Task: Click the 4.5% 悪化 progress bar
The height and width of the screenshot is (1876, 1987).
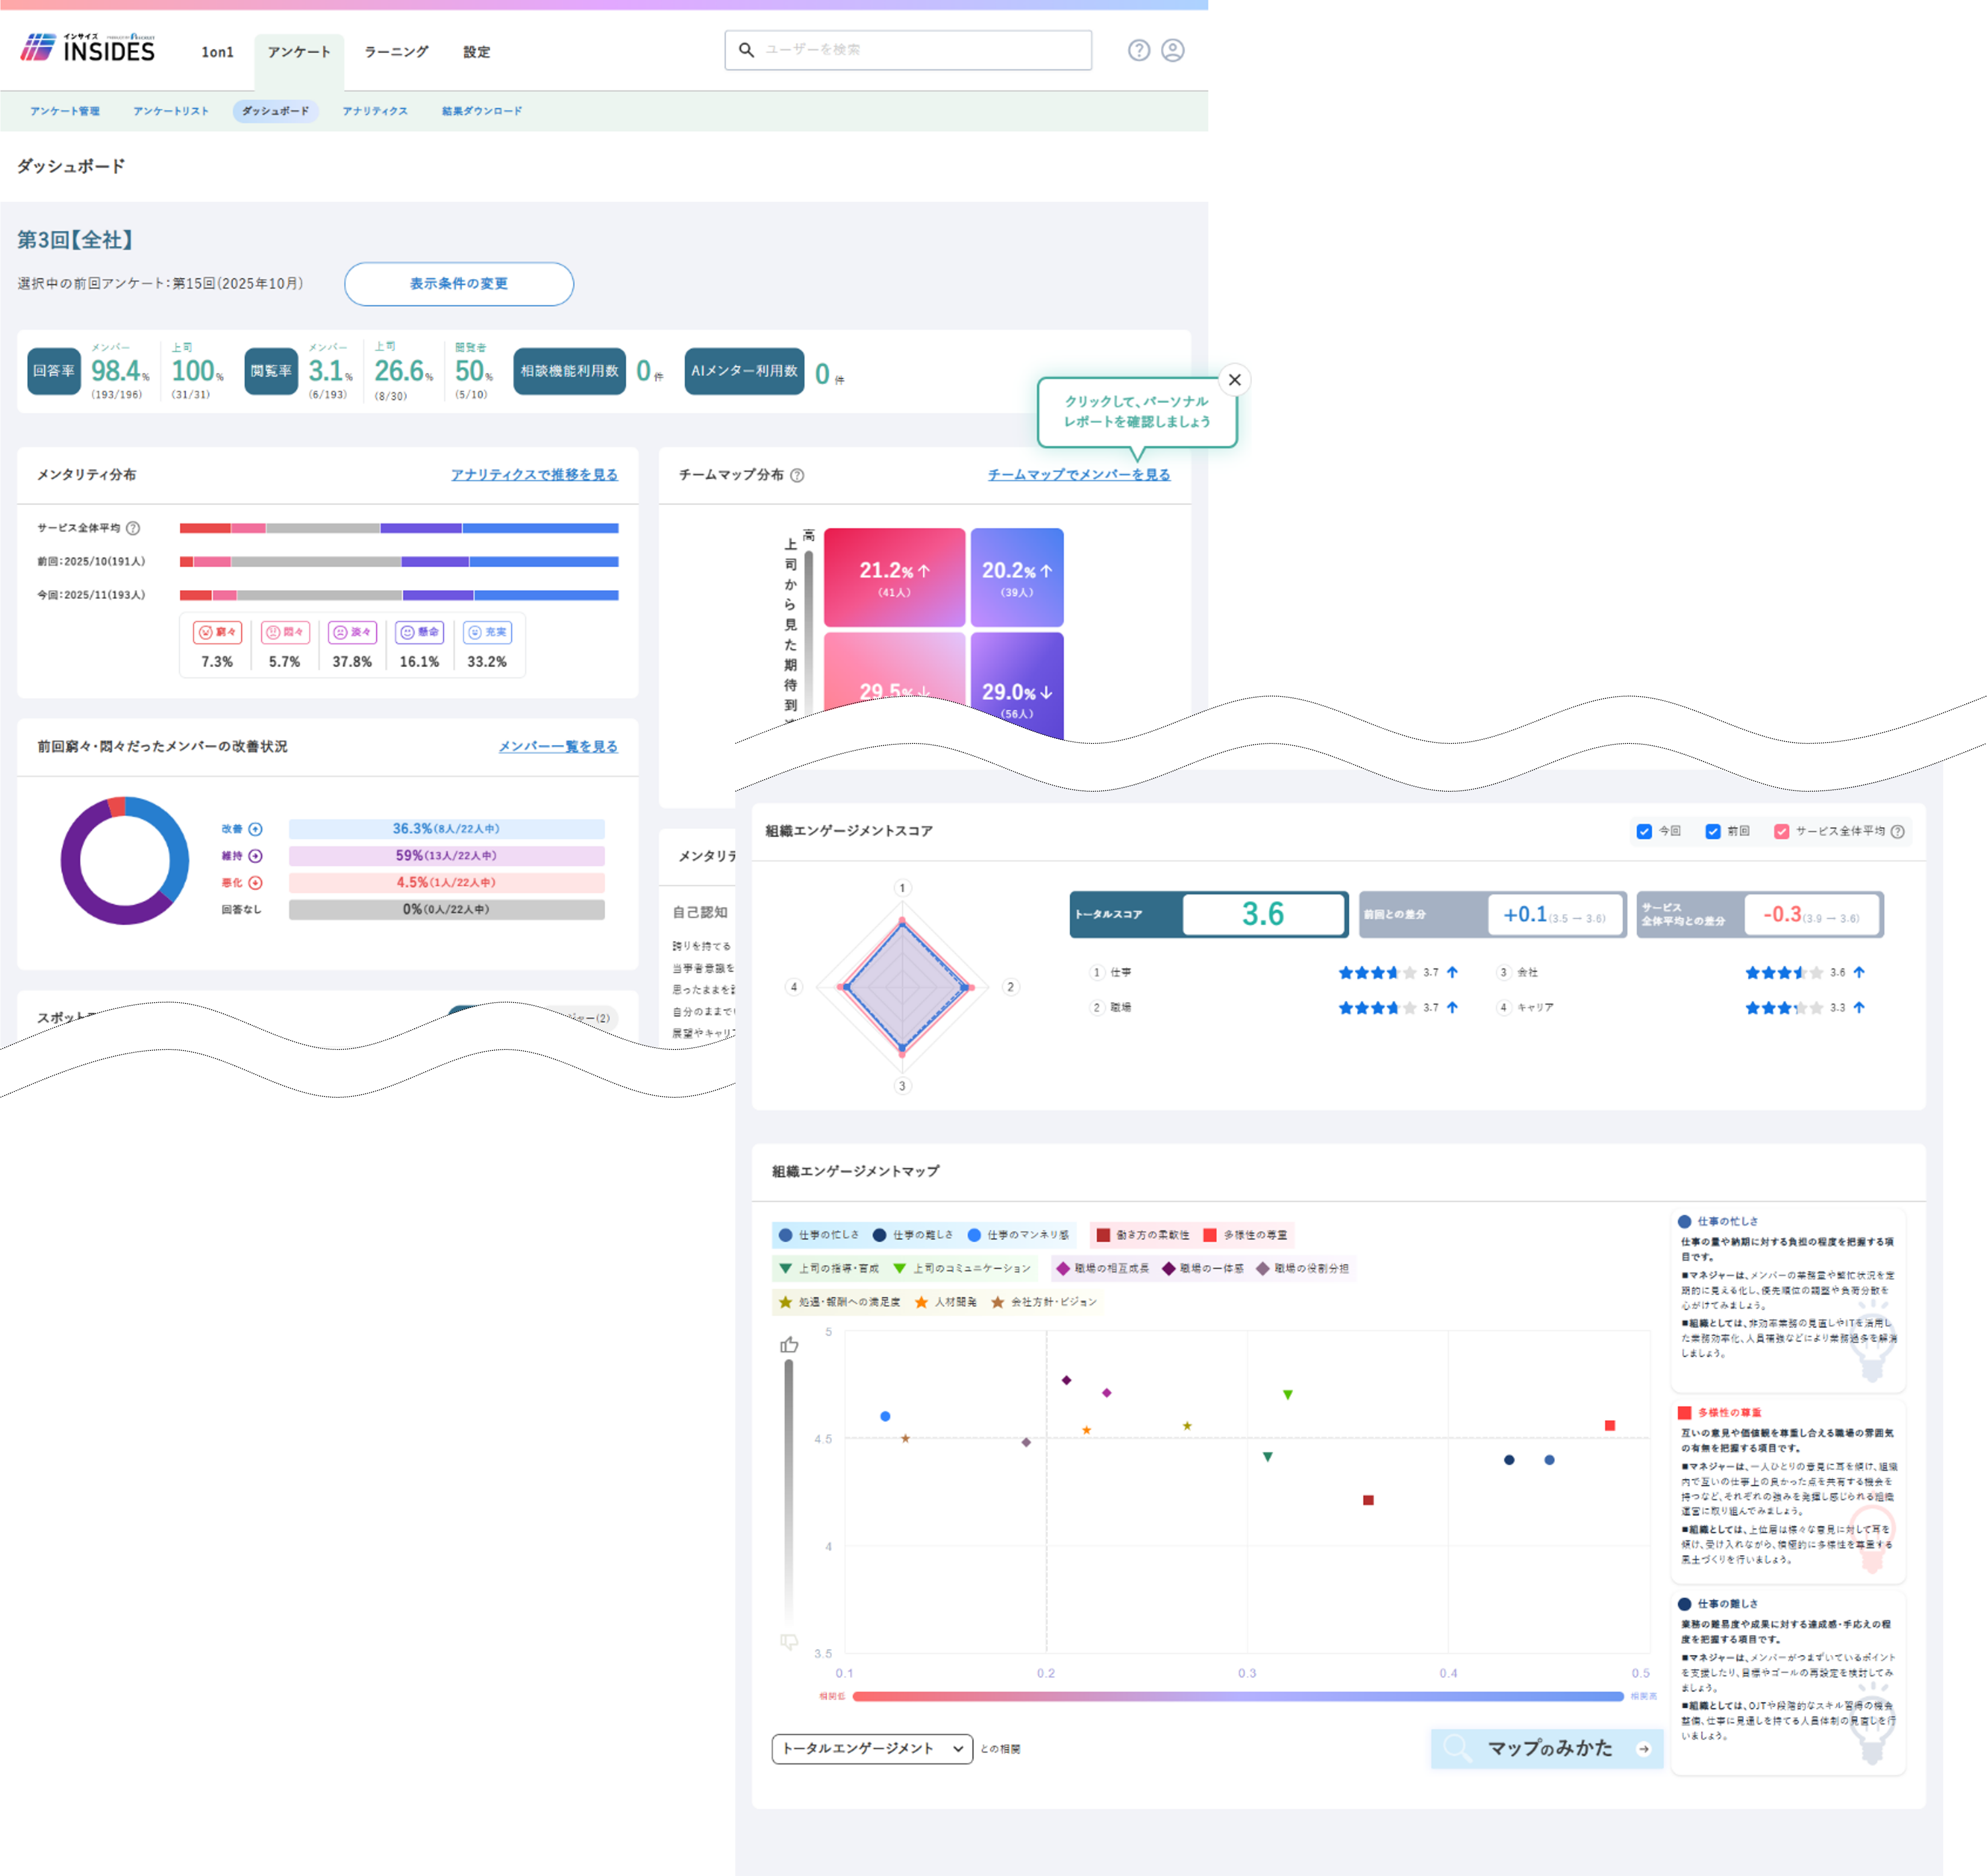Action: pos(447,884)
